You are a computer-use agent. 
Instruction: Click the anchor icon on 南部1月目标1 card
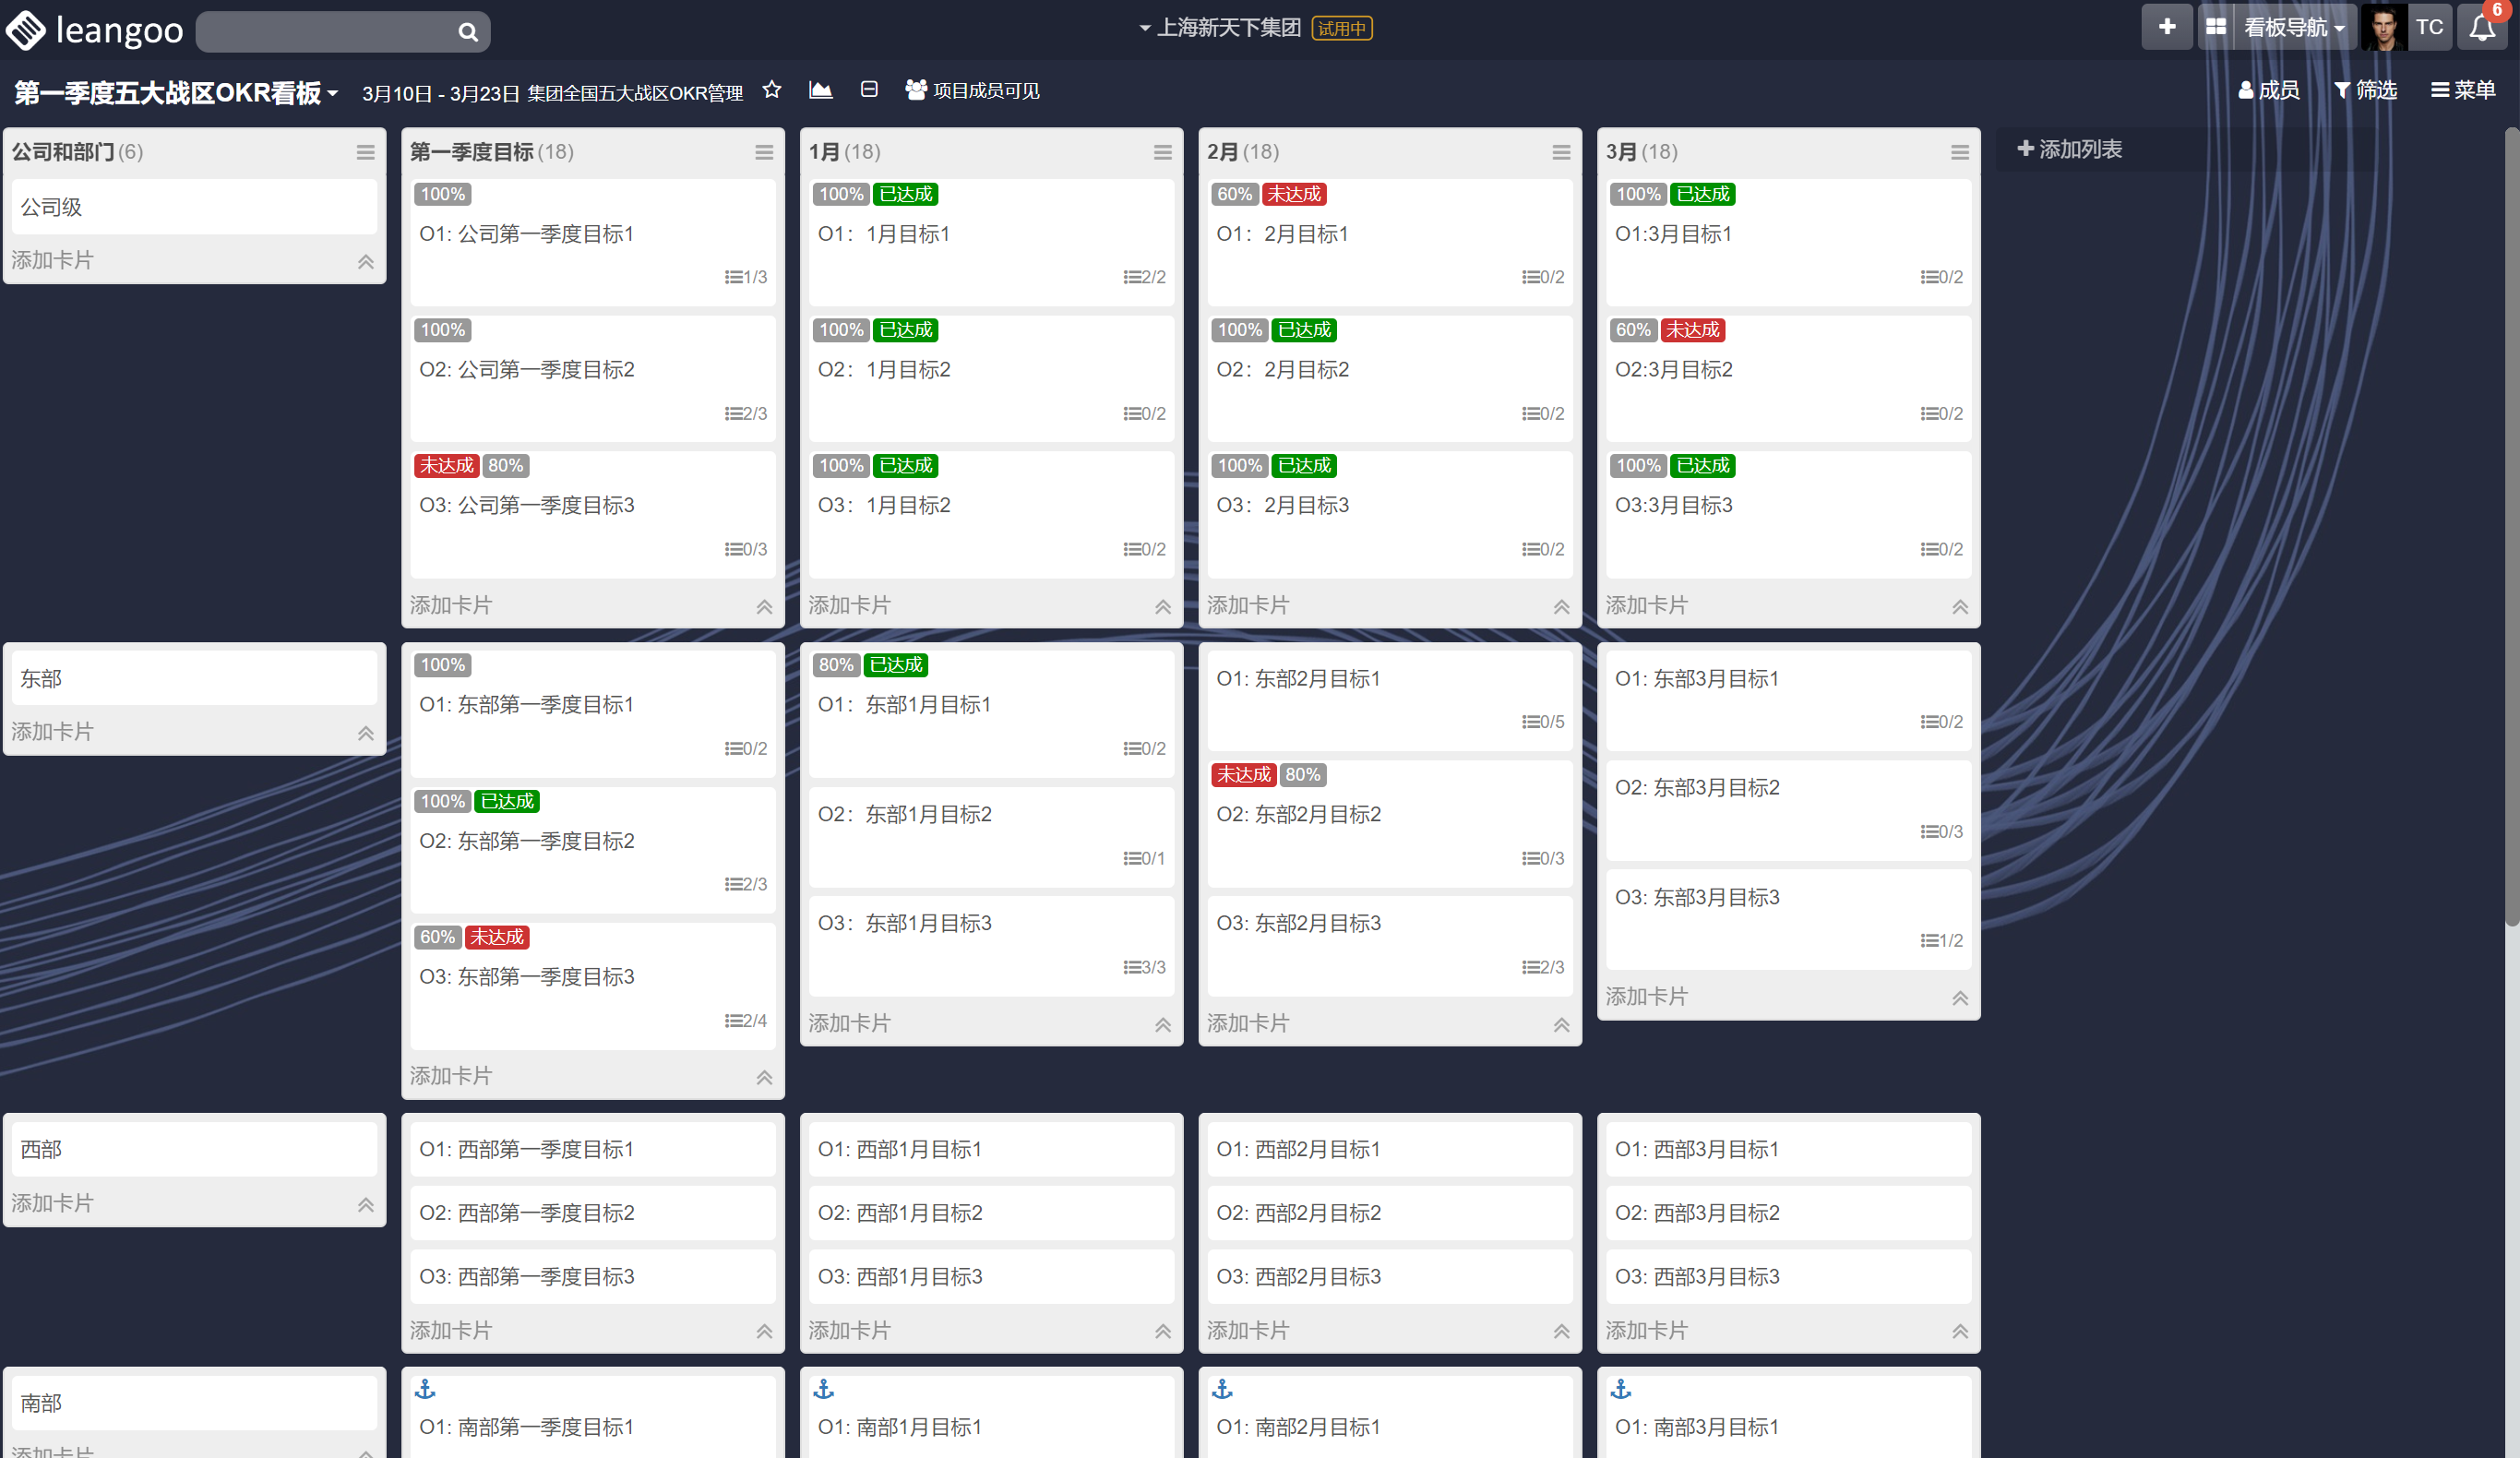pyautogui.click(x=824, y=1389)
